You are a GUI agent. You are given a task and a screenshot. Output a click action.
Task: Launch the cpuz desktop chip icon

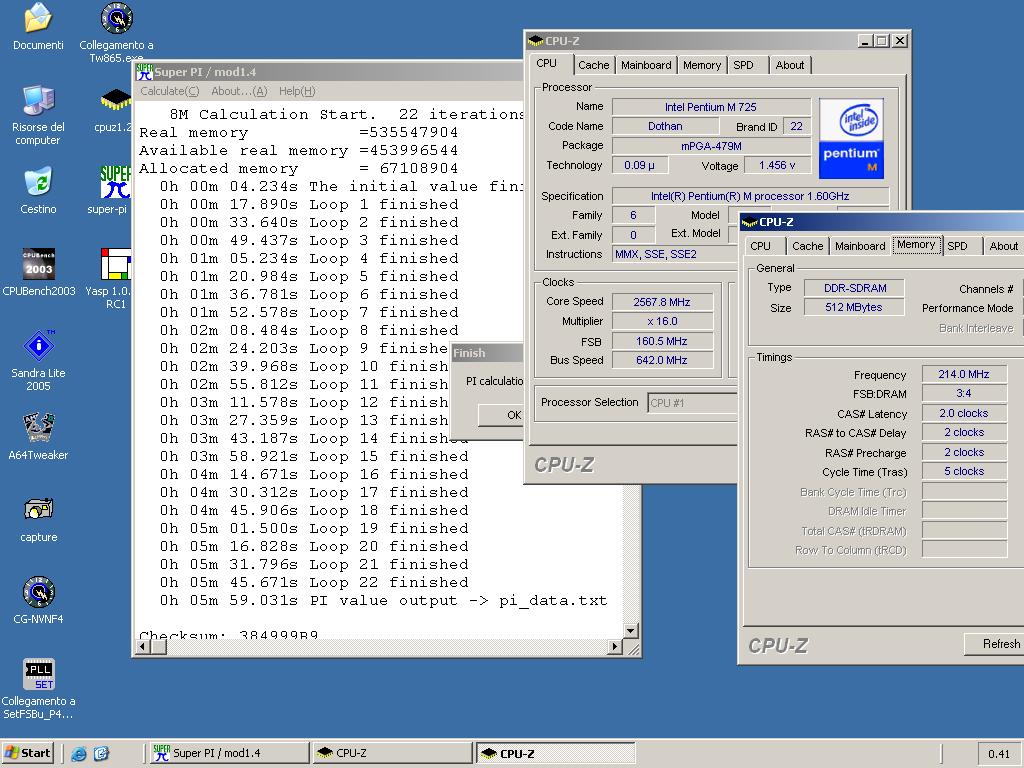[x=116, y=101]
